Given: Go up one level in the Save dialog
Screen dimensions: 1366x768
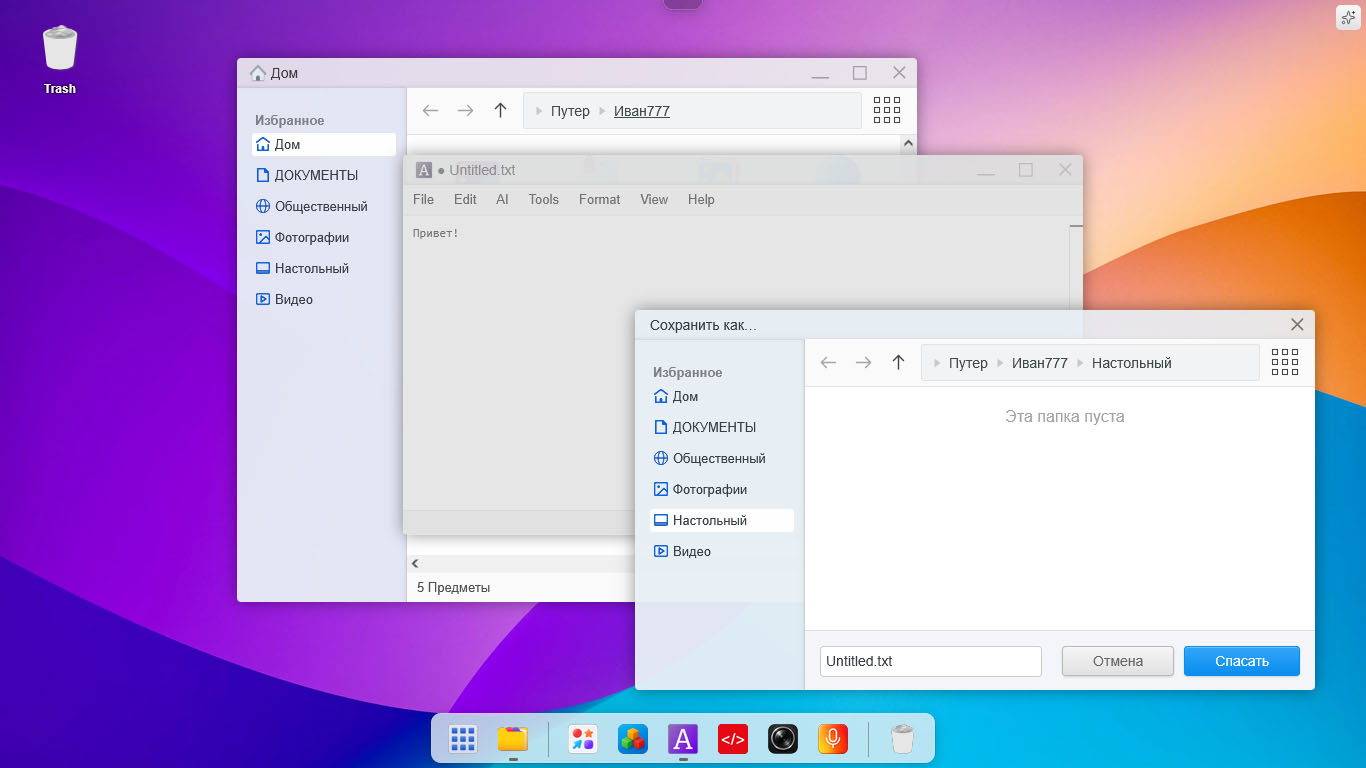Looking at the screenshot, I should (898, 363).
